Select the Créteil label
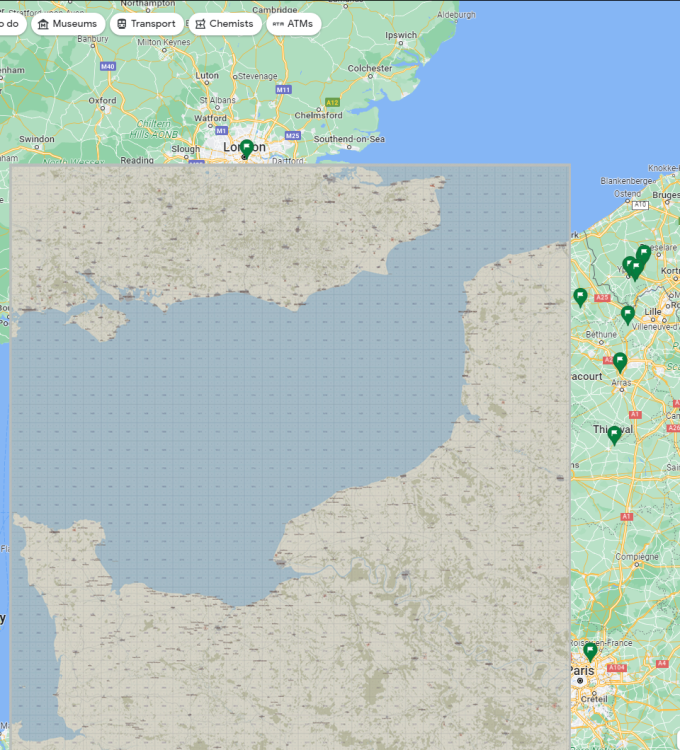The image size is (680, 750). point(594,699)
